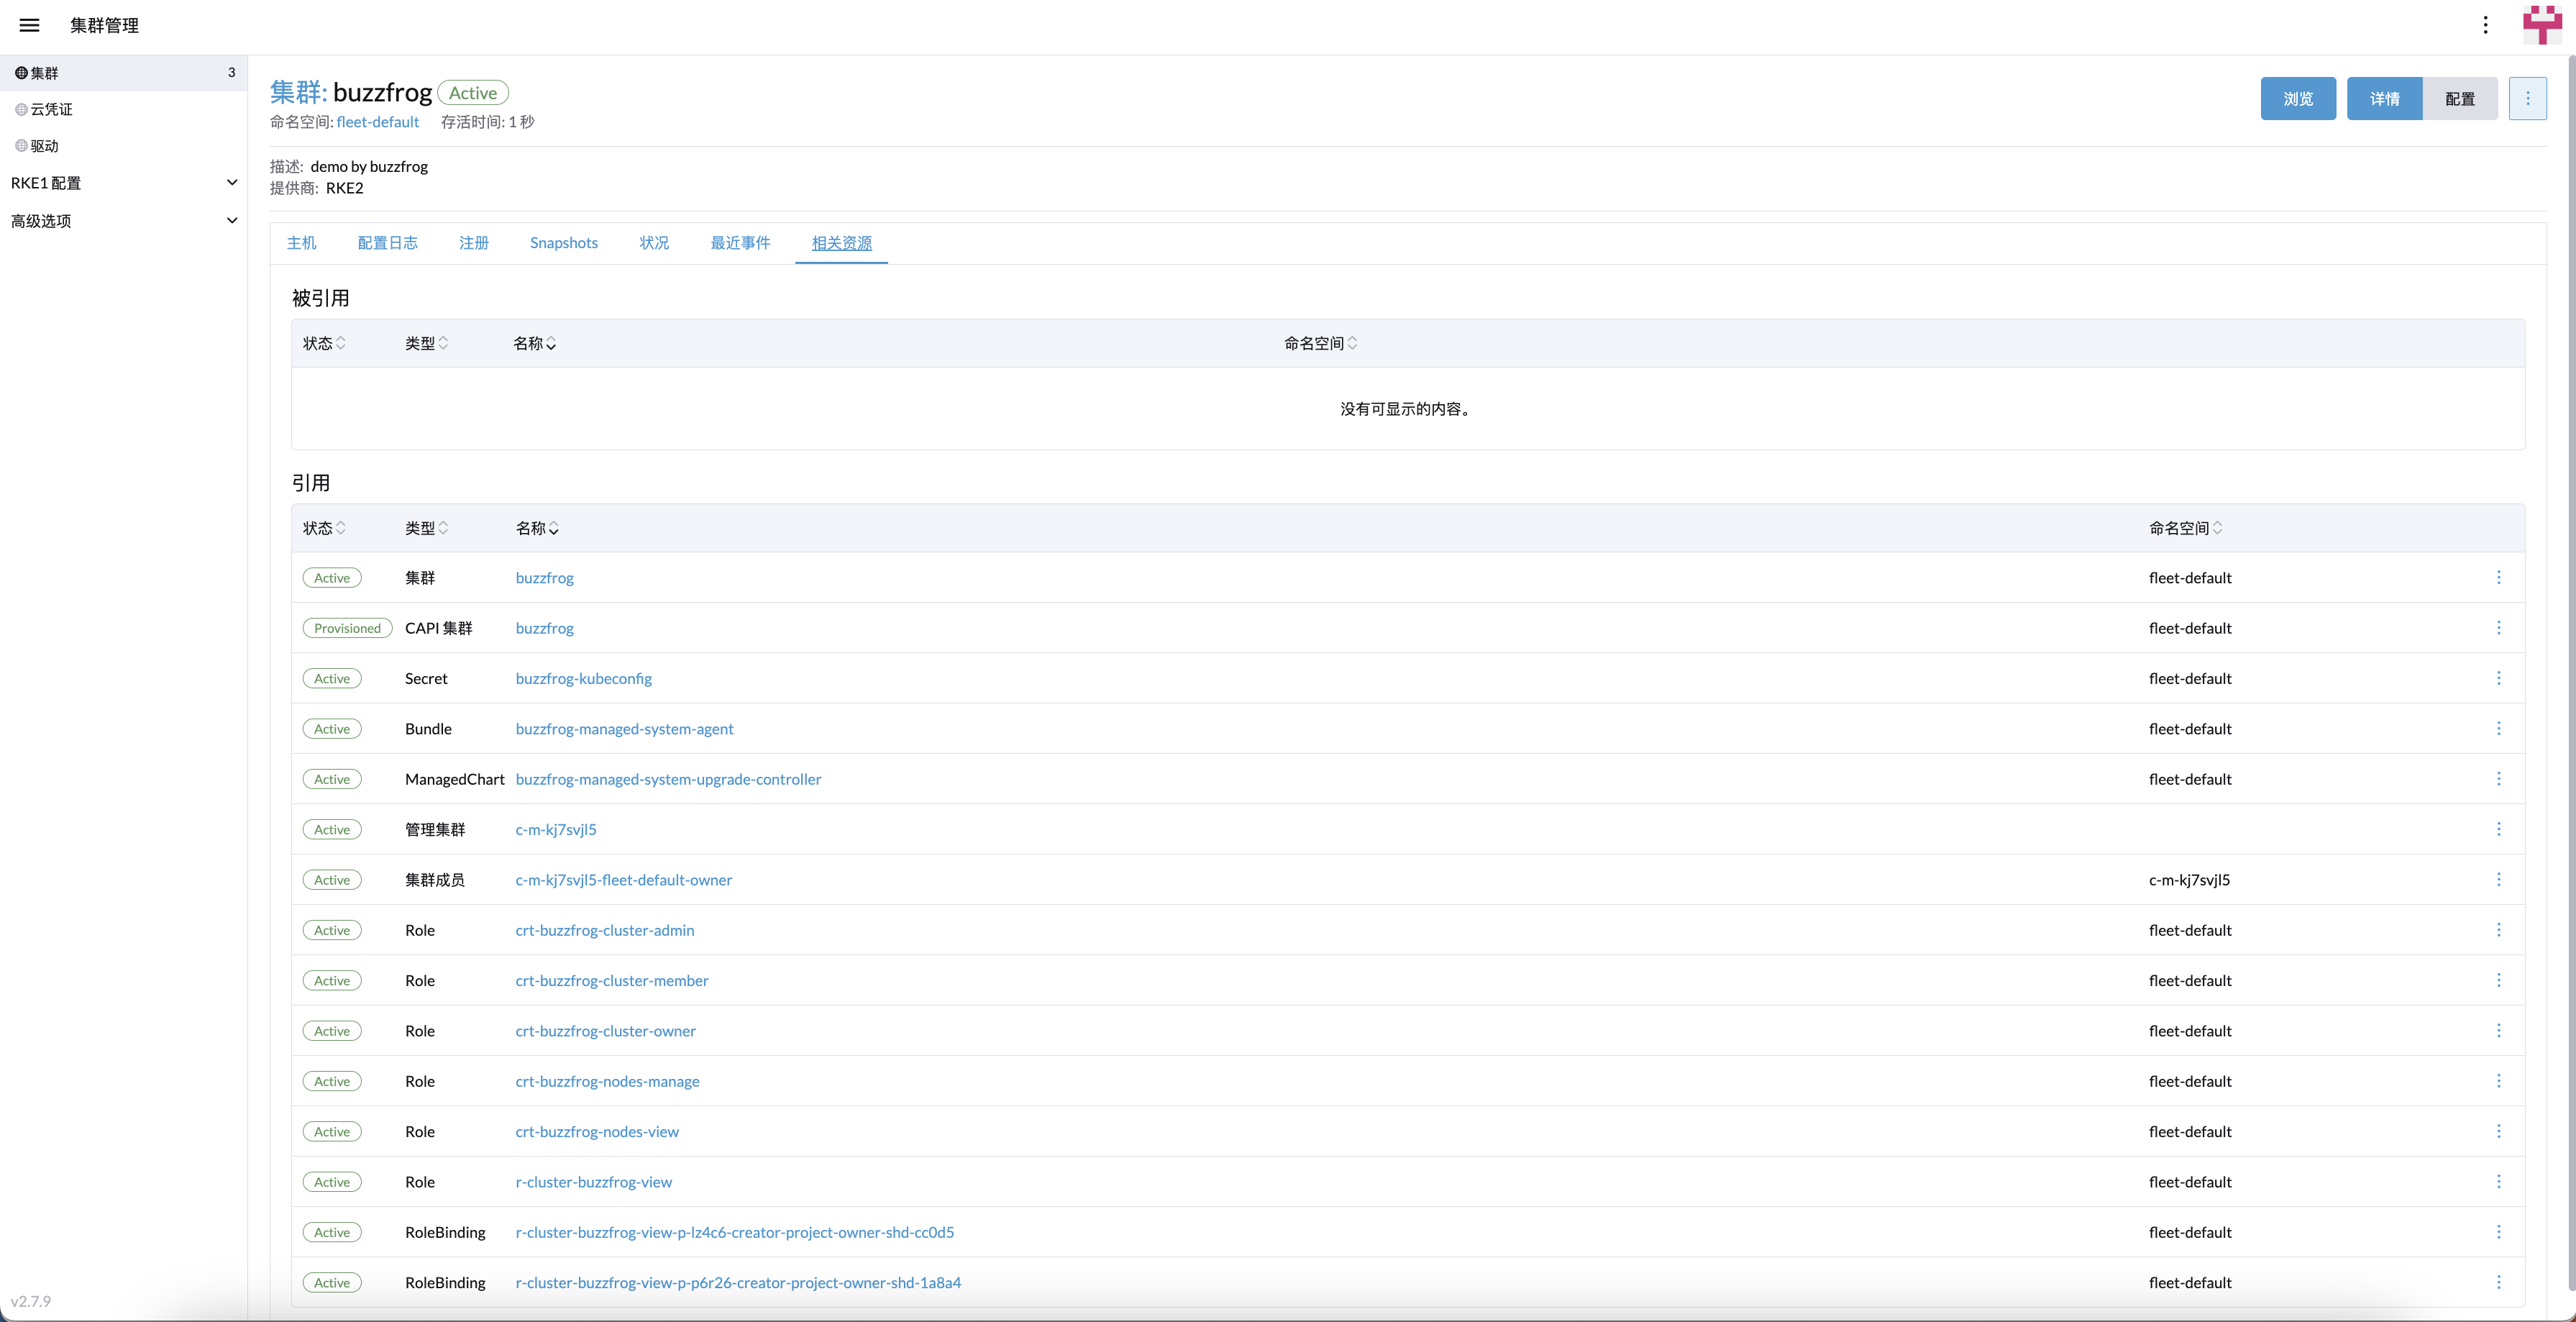Open row actions for crt-buzzfrog-nodes-manage Role
This screenshot has height=1322, width=2576.
click(x=2498, y=1081)
